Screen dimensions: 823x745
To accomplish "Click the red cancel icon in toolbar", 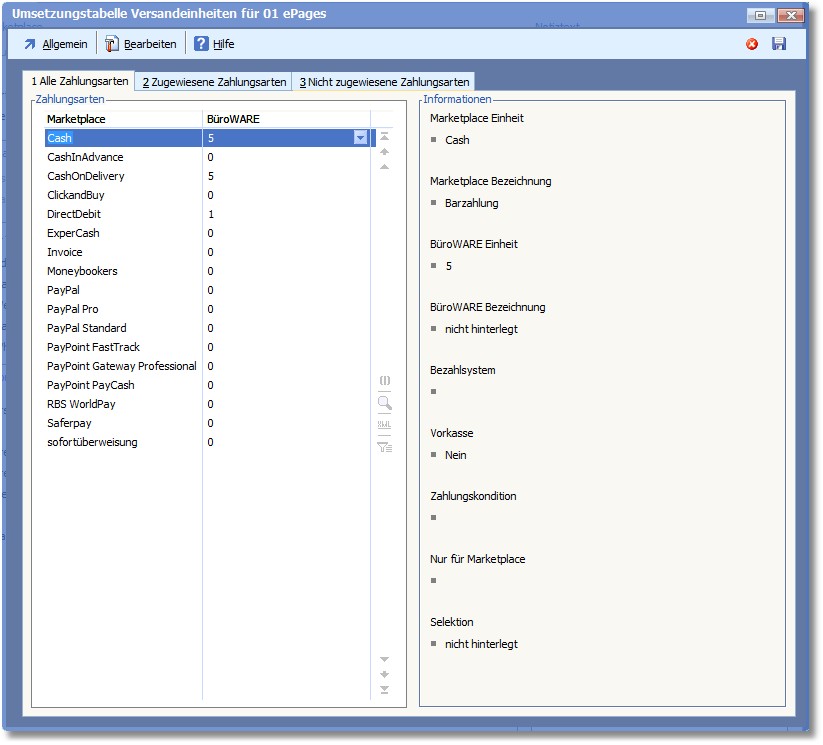I will 752,44.
